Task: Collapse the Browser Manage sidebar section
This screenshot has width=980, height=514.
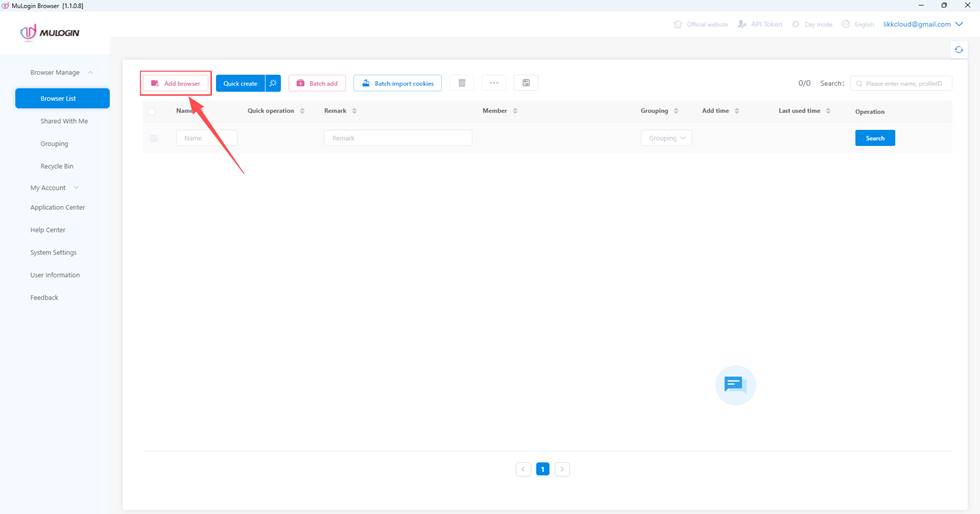Action: pyautogui.click(x=62, y=73)
